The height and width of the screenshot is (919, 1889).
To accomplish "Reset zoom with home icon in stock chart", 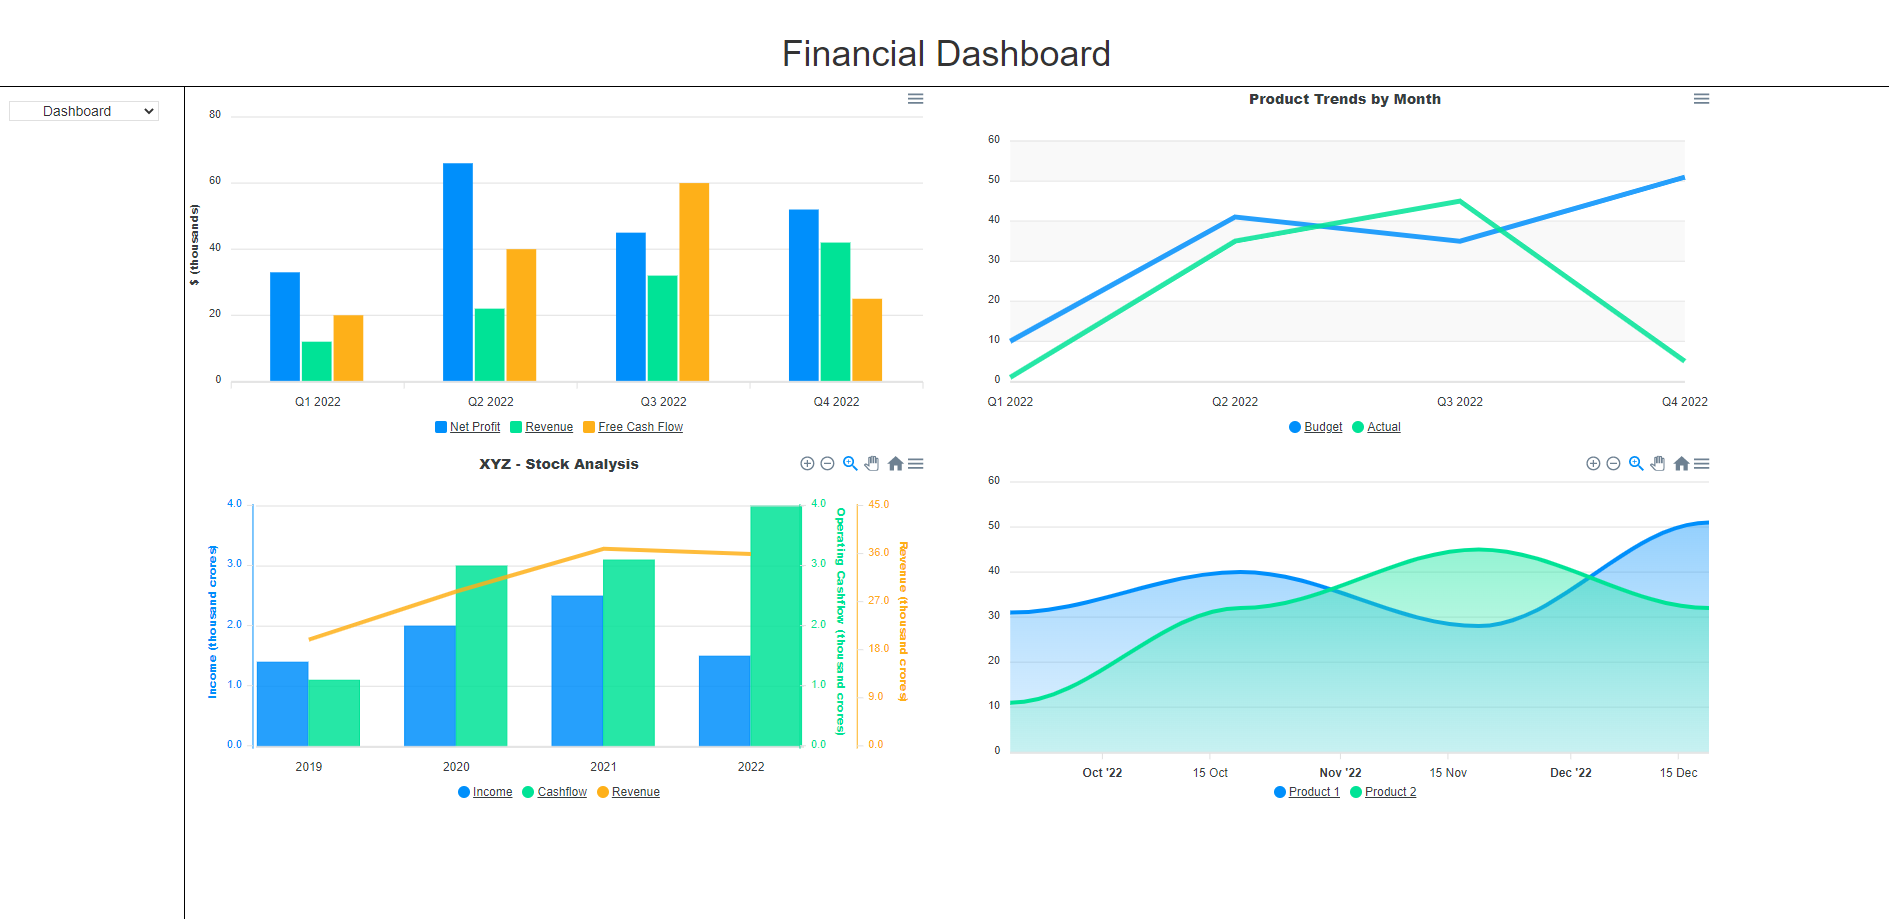I will (895, 464).
